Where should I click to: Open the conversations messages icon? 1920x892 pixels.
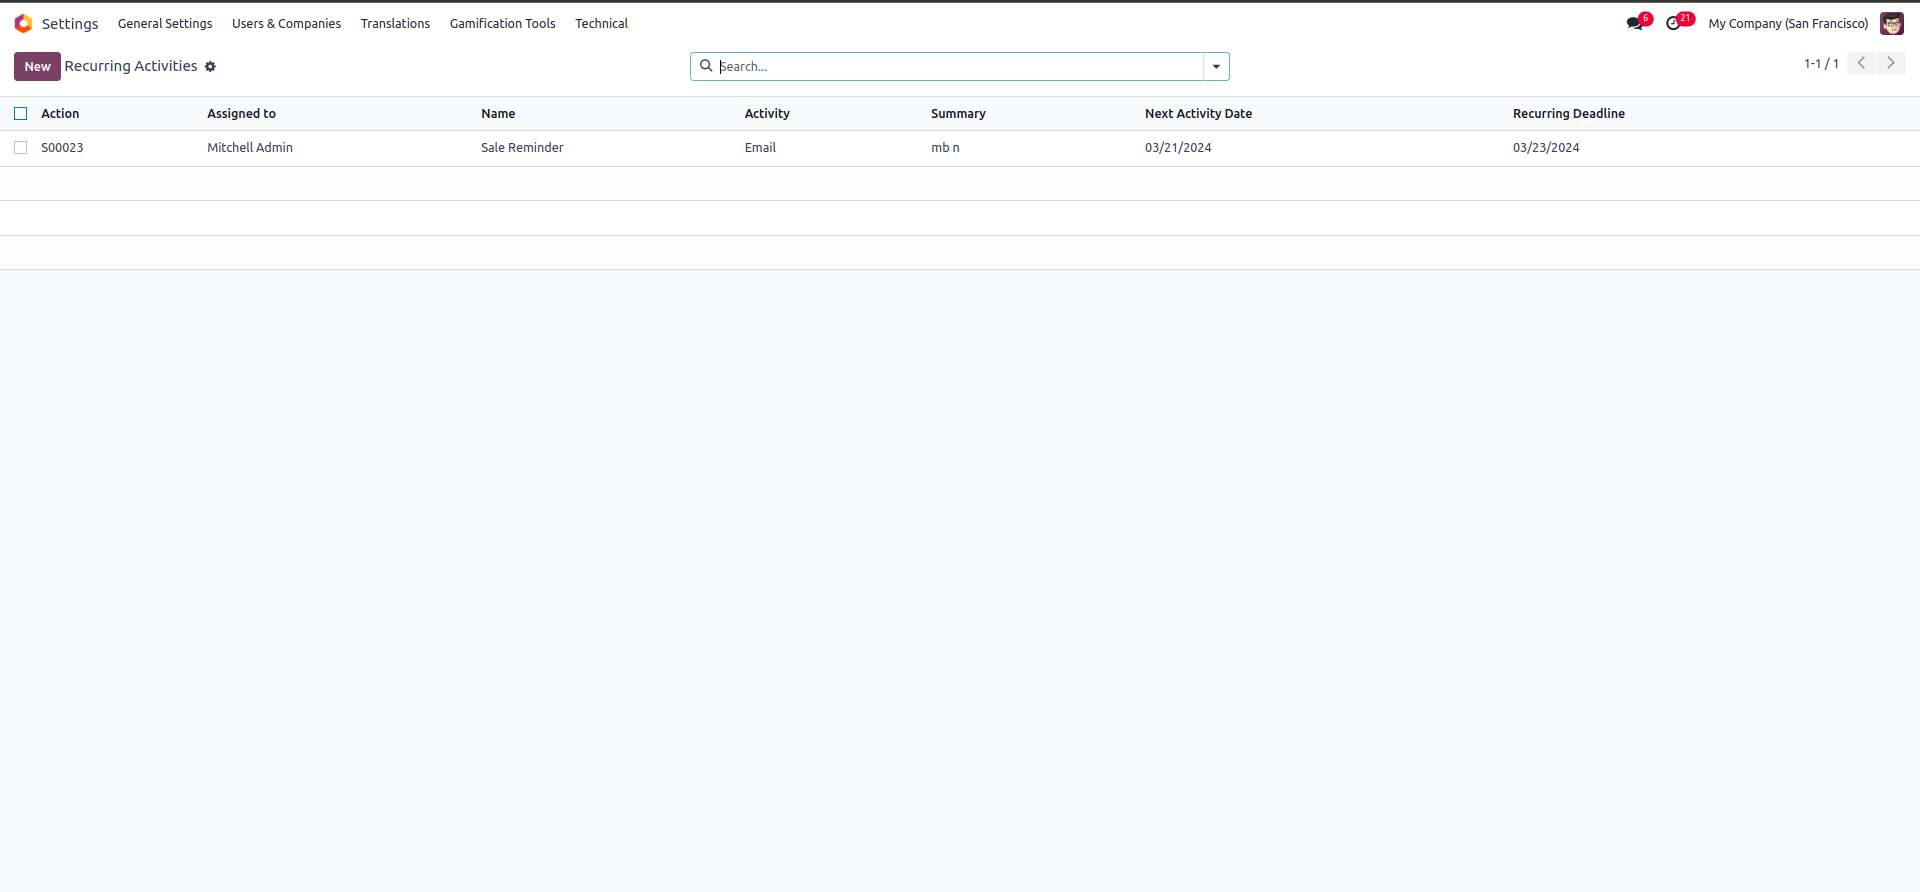tap(1635, 23)
